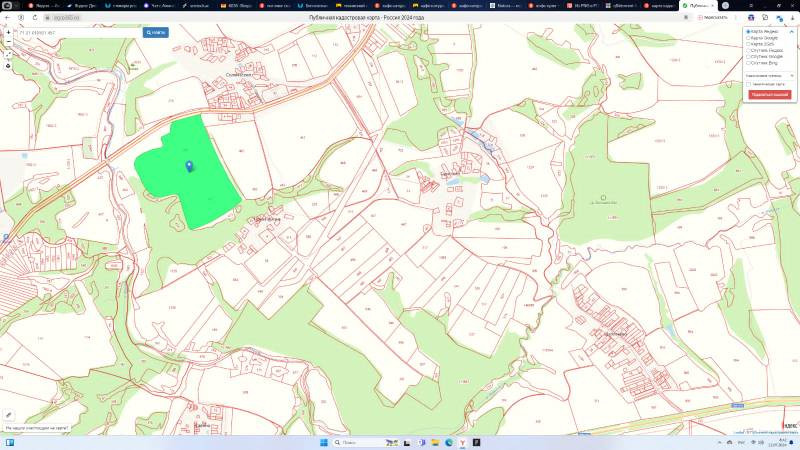Zoom out with the minus button
Viewport: 800px width, 450px height.
8,43
